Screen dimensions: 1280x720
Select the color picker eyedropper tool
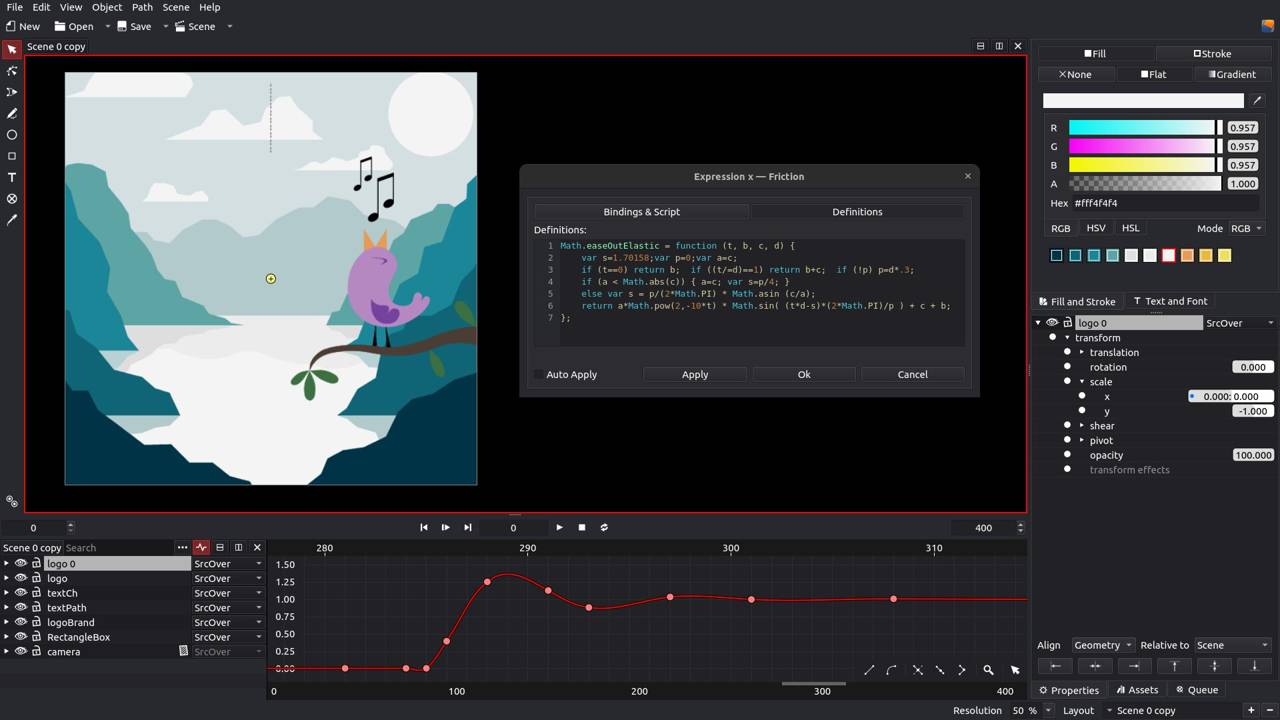point(12,220)
